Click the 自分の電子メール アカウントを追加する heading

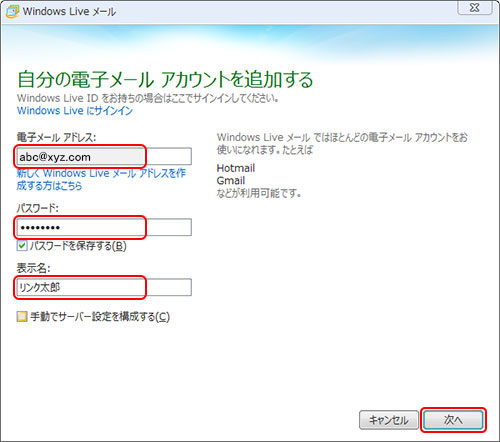tap(165, 80)
